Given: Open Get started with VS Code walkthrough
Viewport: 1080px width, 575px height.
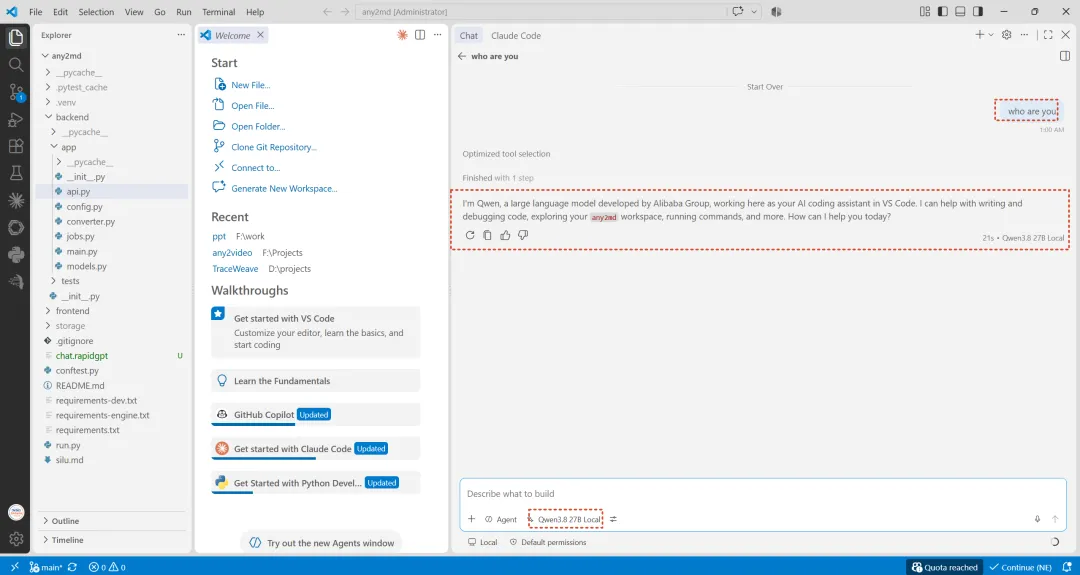Looking at the screenshot, I should point(315,332).
